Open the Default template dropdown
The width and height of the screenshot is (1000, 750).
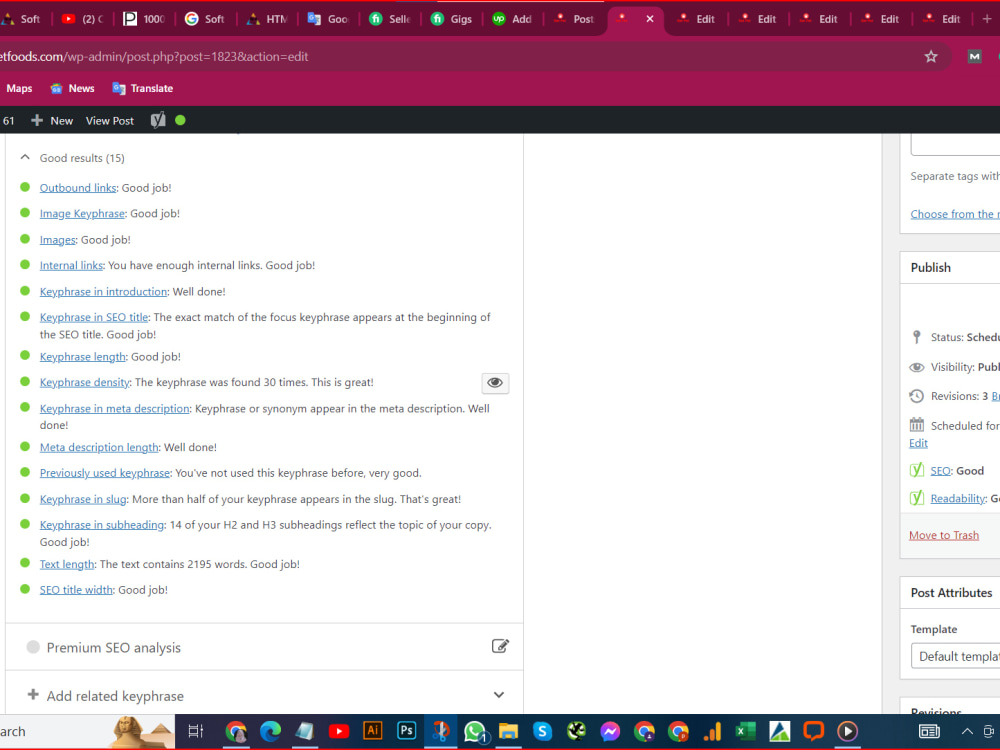955,656
